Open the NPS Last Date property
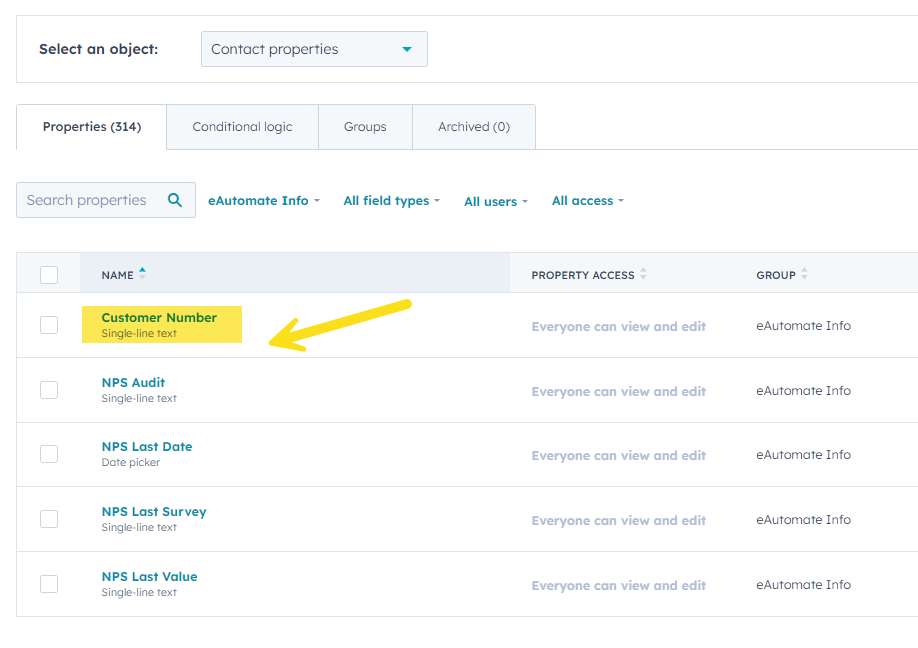Screen dimensions: 918x648 click(x=147, y=447)
